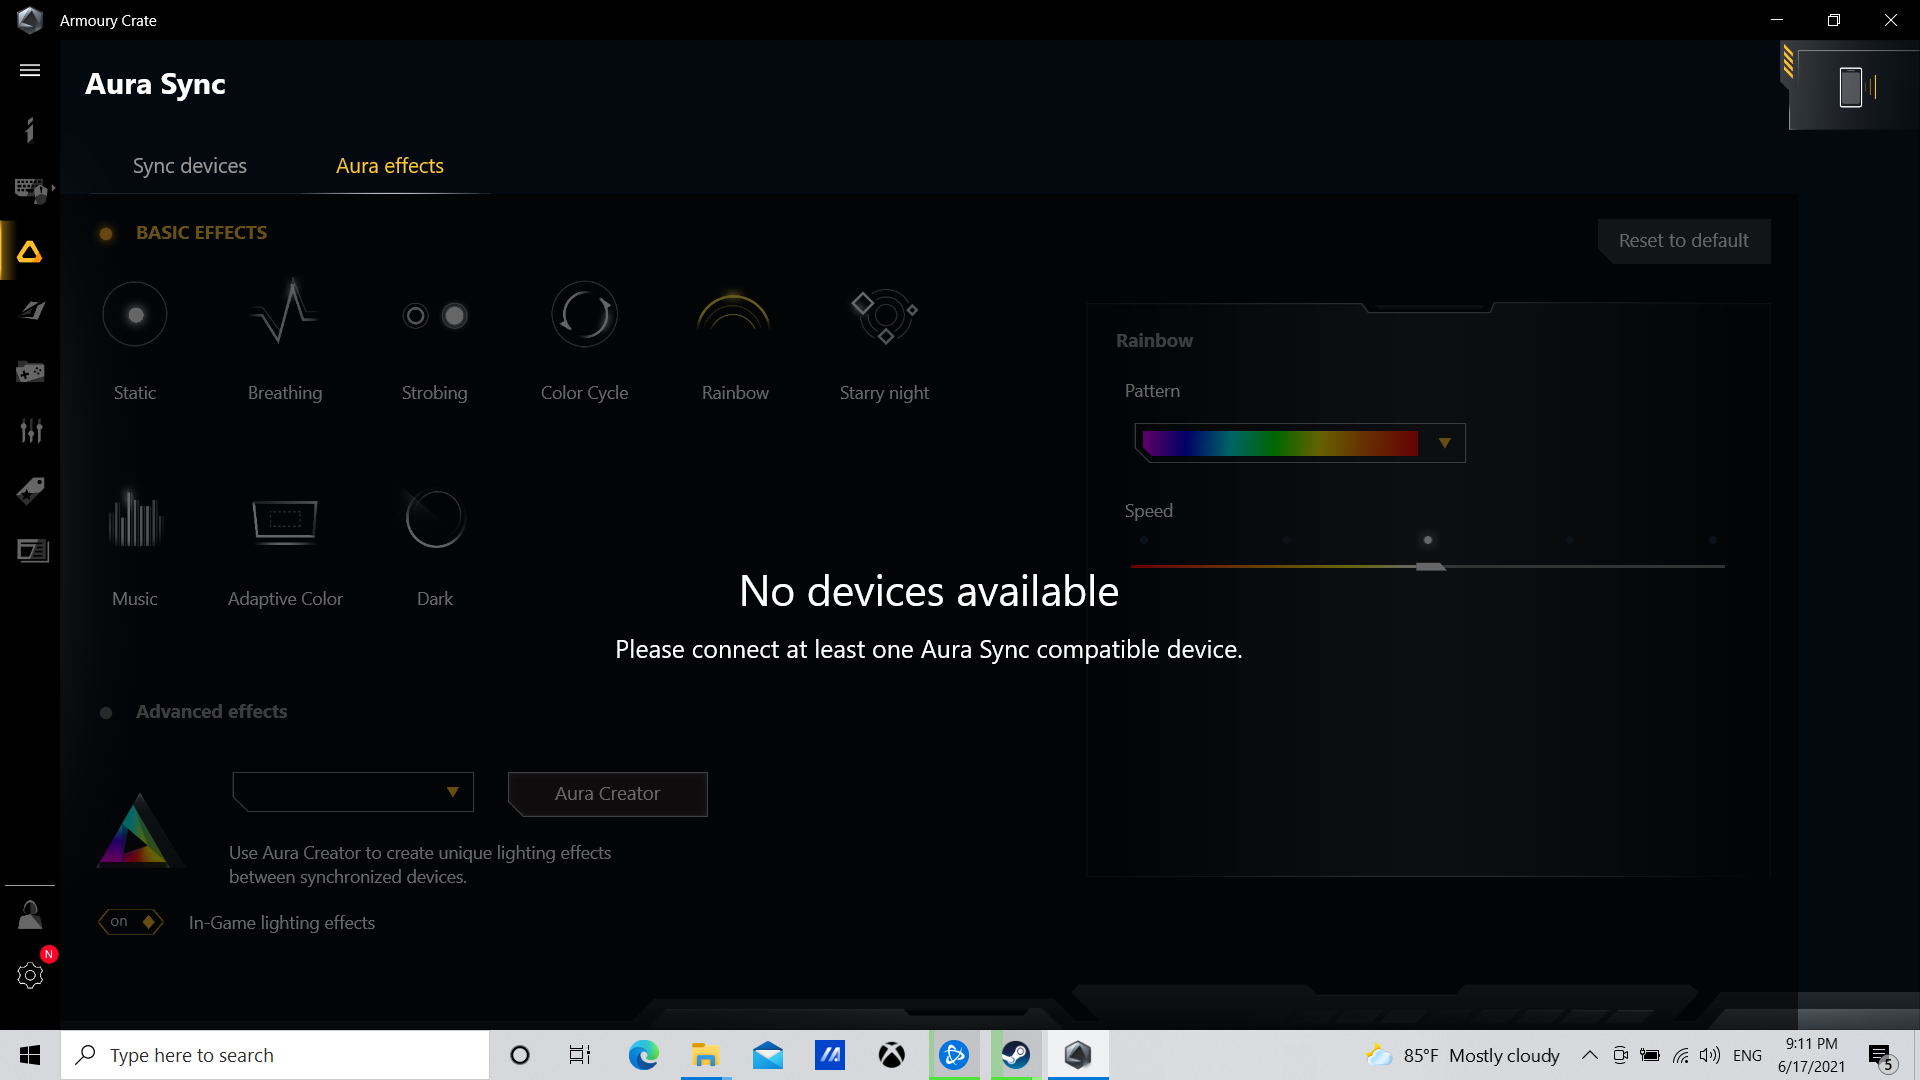Expand the Rainbow Pattern dropdown
This screenshot has height=1080, width=1920.
click(x=1444, y=443)
